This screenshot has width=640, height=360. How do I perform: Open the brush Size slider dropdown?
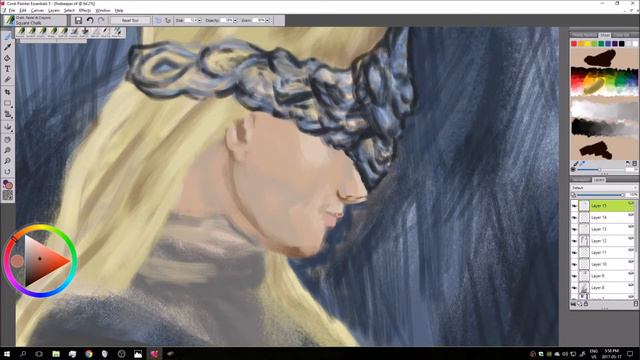[200, 20]
